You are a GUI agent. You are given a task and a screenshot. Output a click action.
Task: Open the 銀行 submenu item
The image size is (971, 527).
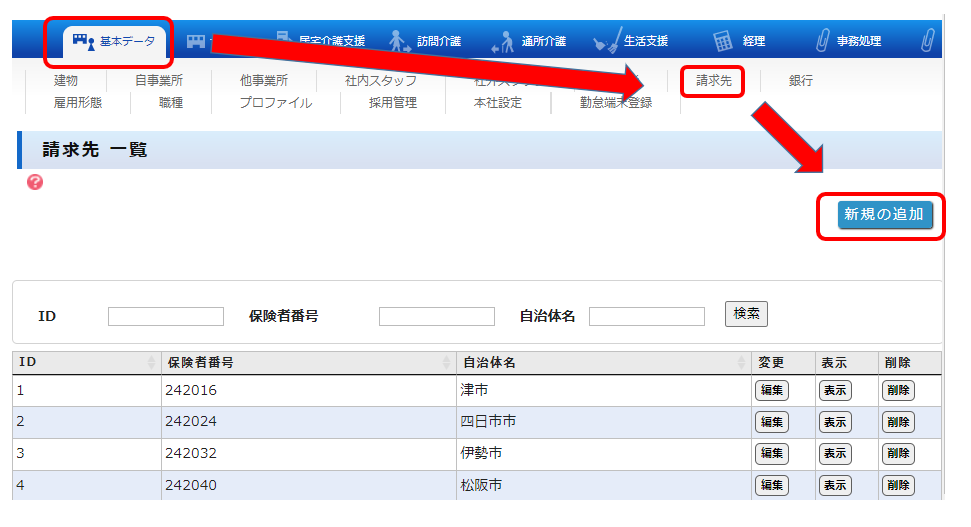point(800,81)
